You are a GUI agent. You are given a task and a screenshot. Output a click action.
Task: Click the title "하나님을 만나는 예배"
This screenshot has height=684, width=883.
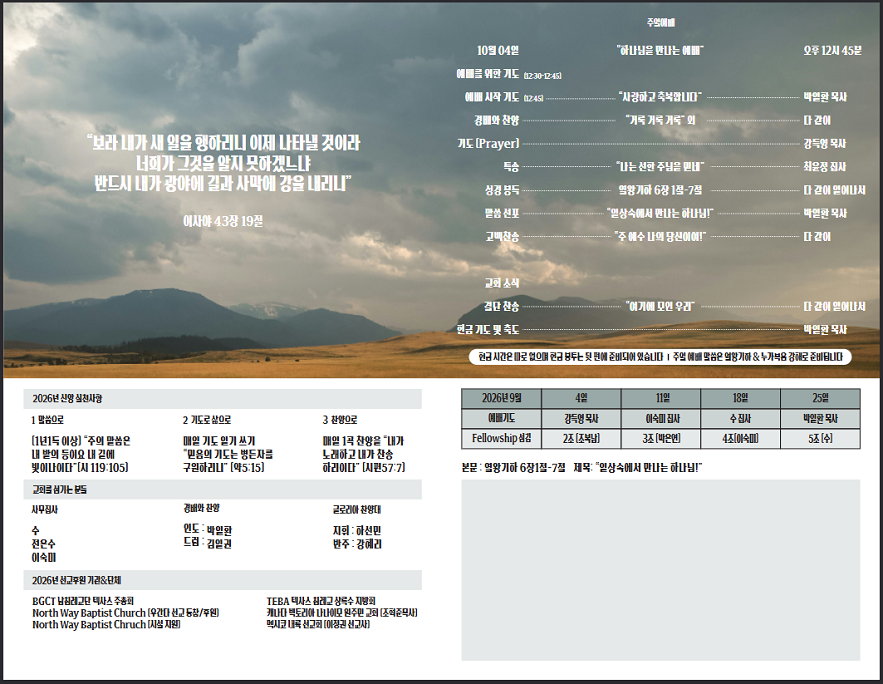point(660,51)
